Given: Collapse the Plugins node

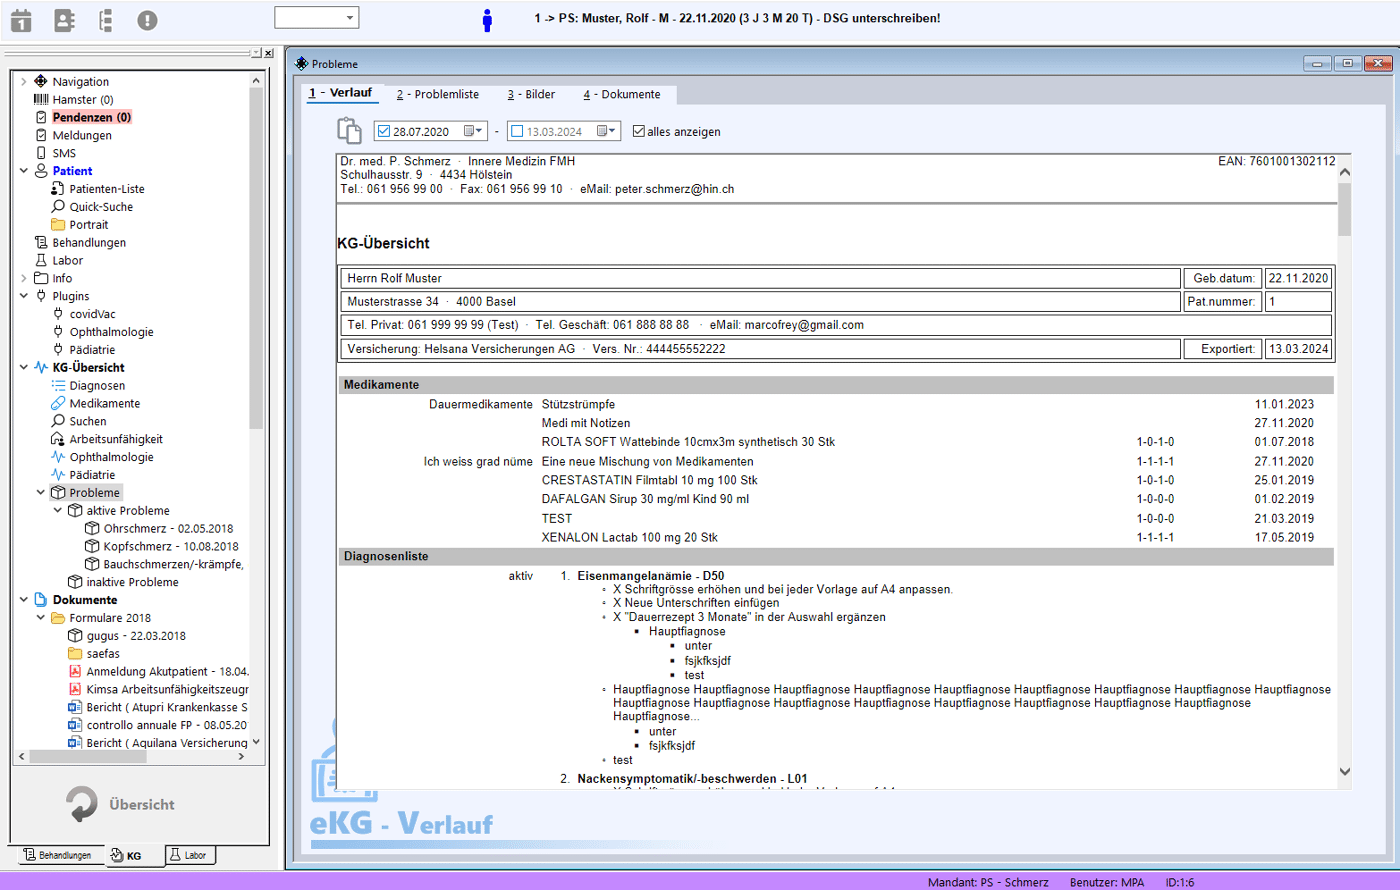Looking at the screenshot, I should pyautogui.click(x=24, y=296).
